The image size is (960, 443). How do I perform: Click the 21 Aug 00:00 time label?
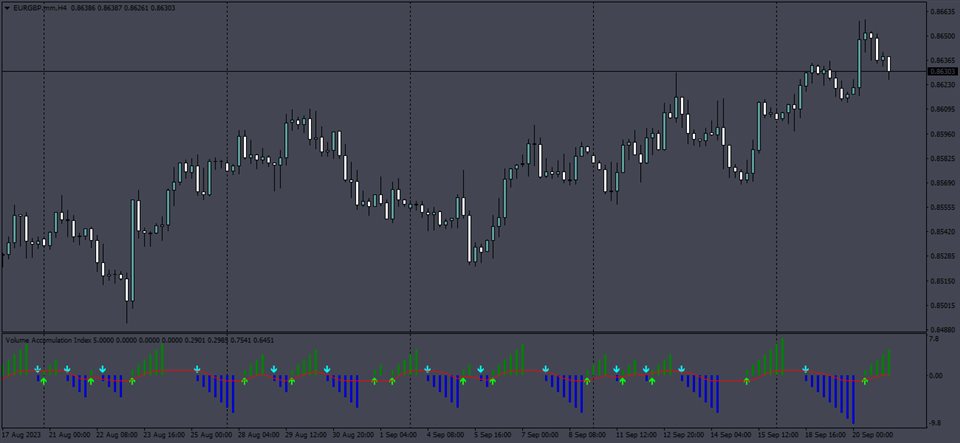tap(70, 434)
